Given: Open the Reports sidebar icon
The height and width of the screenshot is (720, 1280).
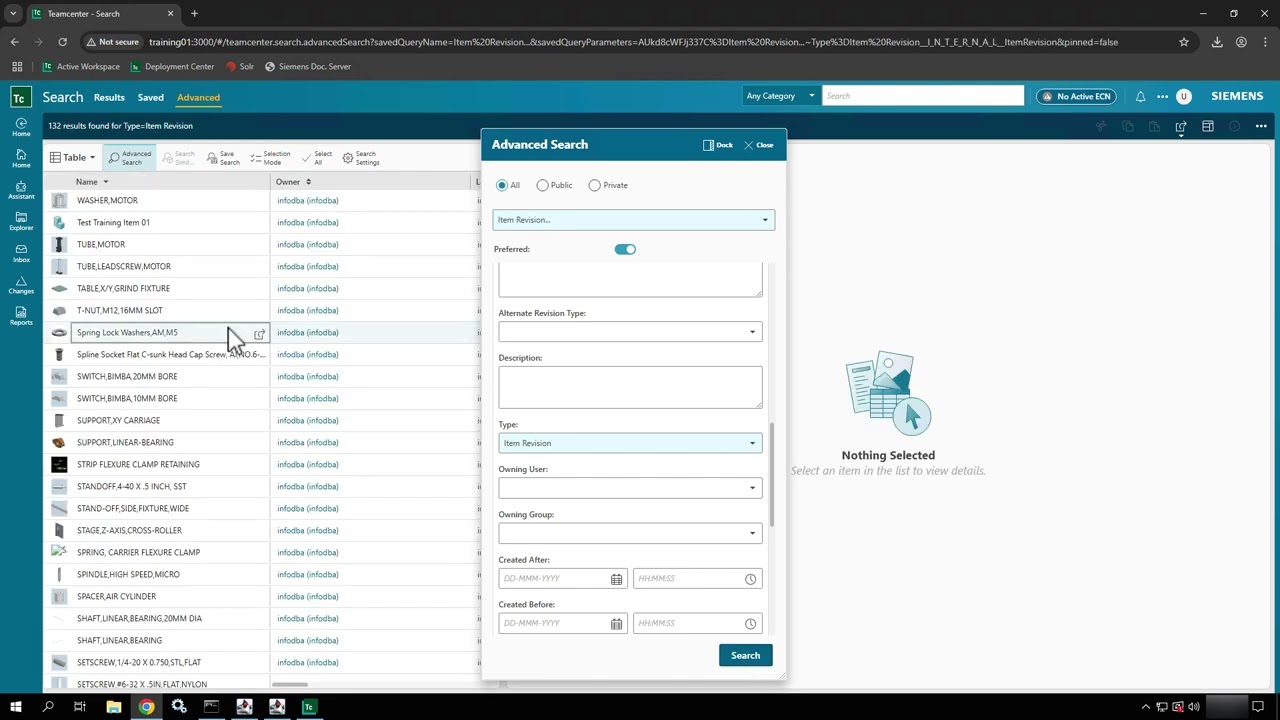Looking at the screenshot, I should point(21,316).
